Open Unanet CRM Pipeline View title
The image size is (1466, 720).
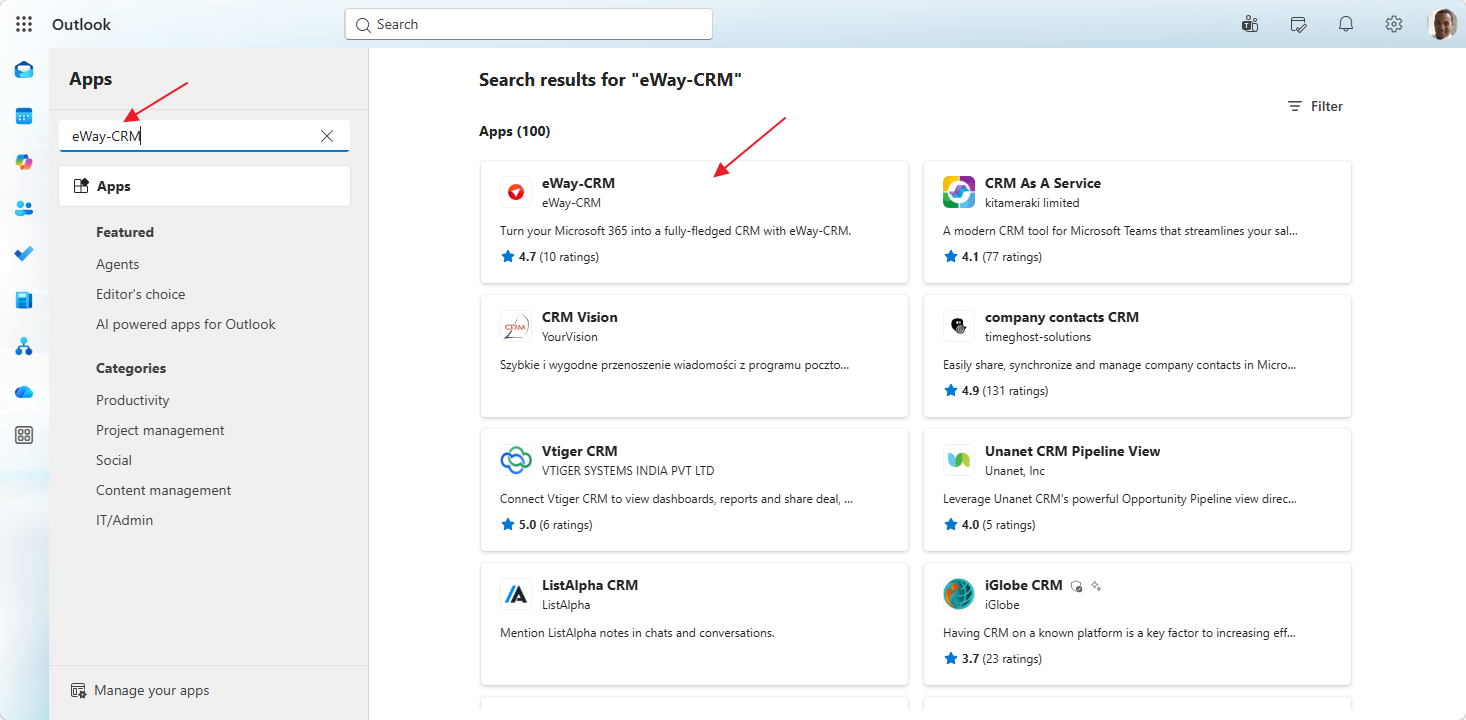click(1073, 451)
